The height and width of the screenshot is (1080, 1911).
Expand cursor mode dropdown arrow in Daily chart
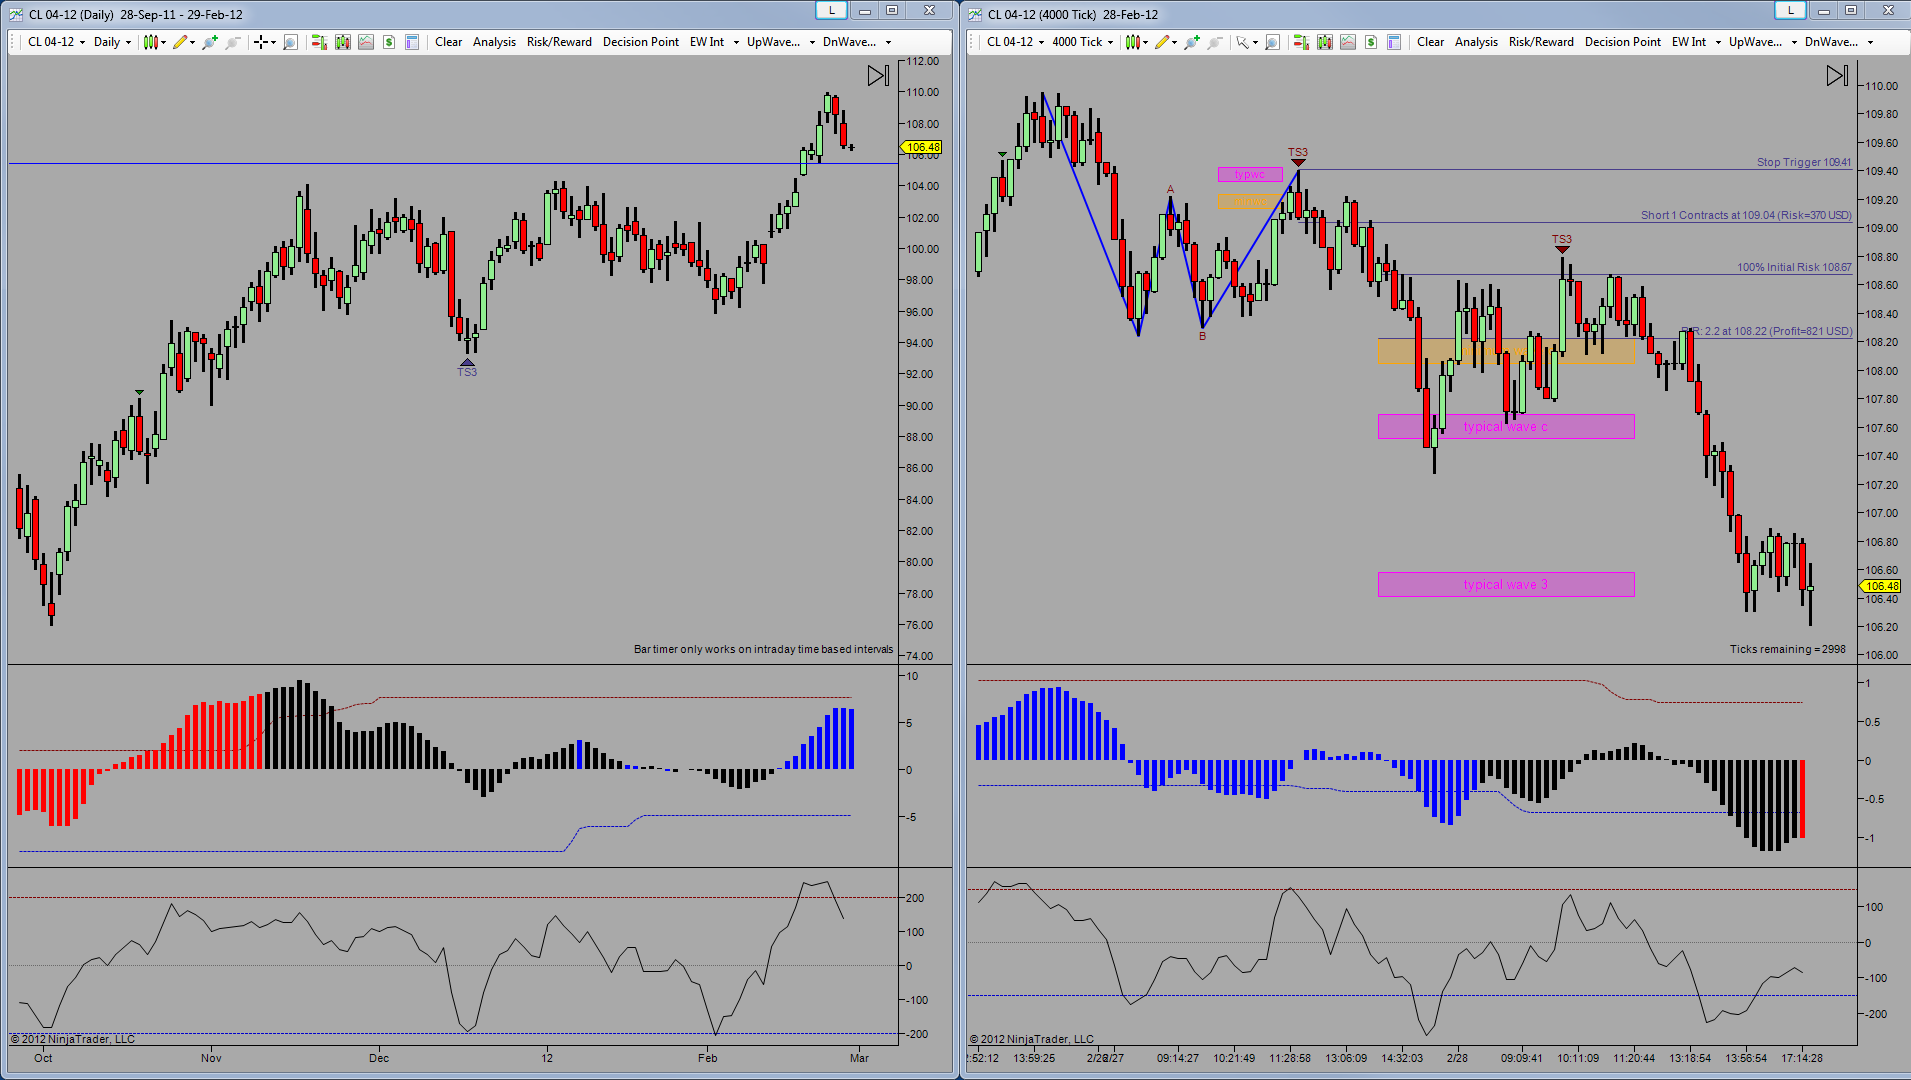[x=273, y=42]
